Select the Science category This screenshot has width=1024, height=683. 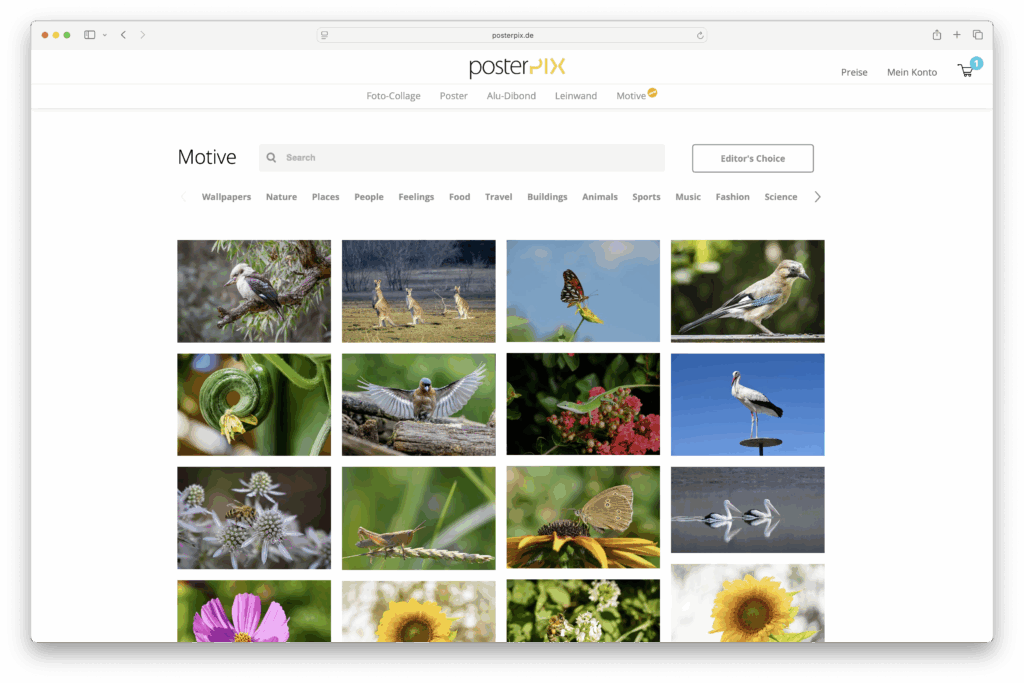tap(780, 197)
